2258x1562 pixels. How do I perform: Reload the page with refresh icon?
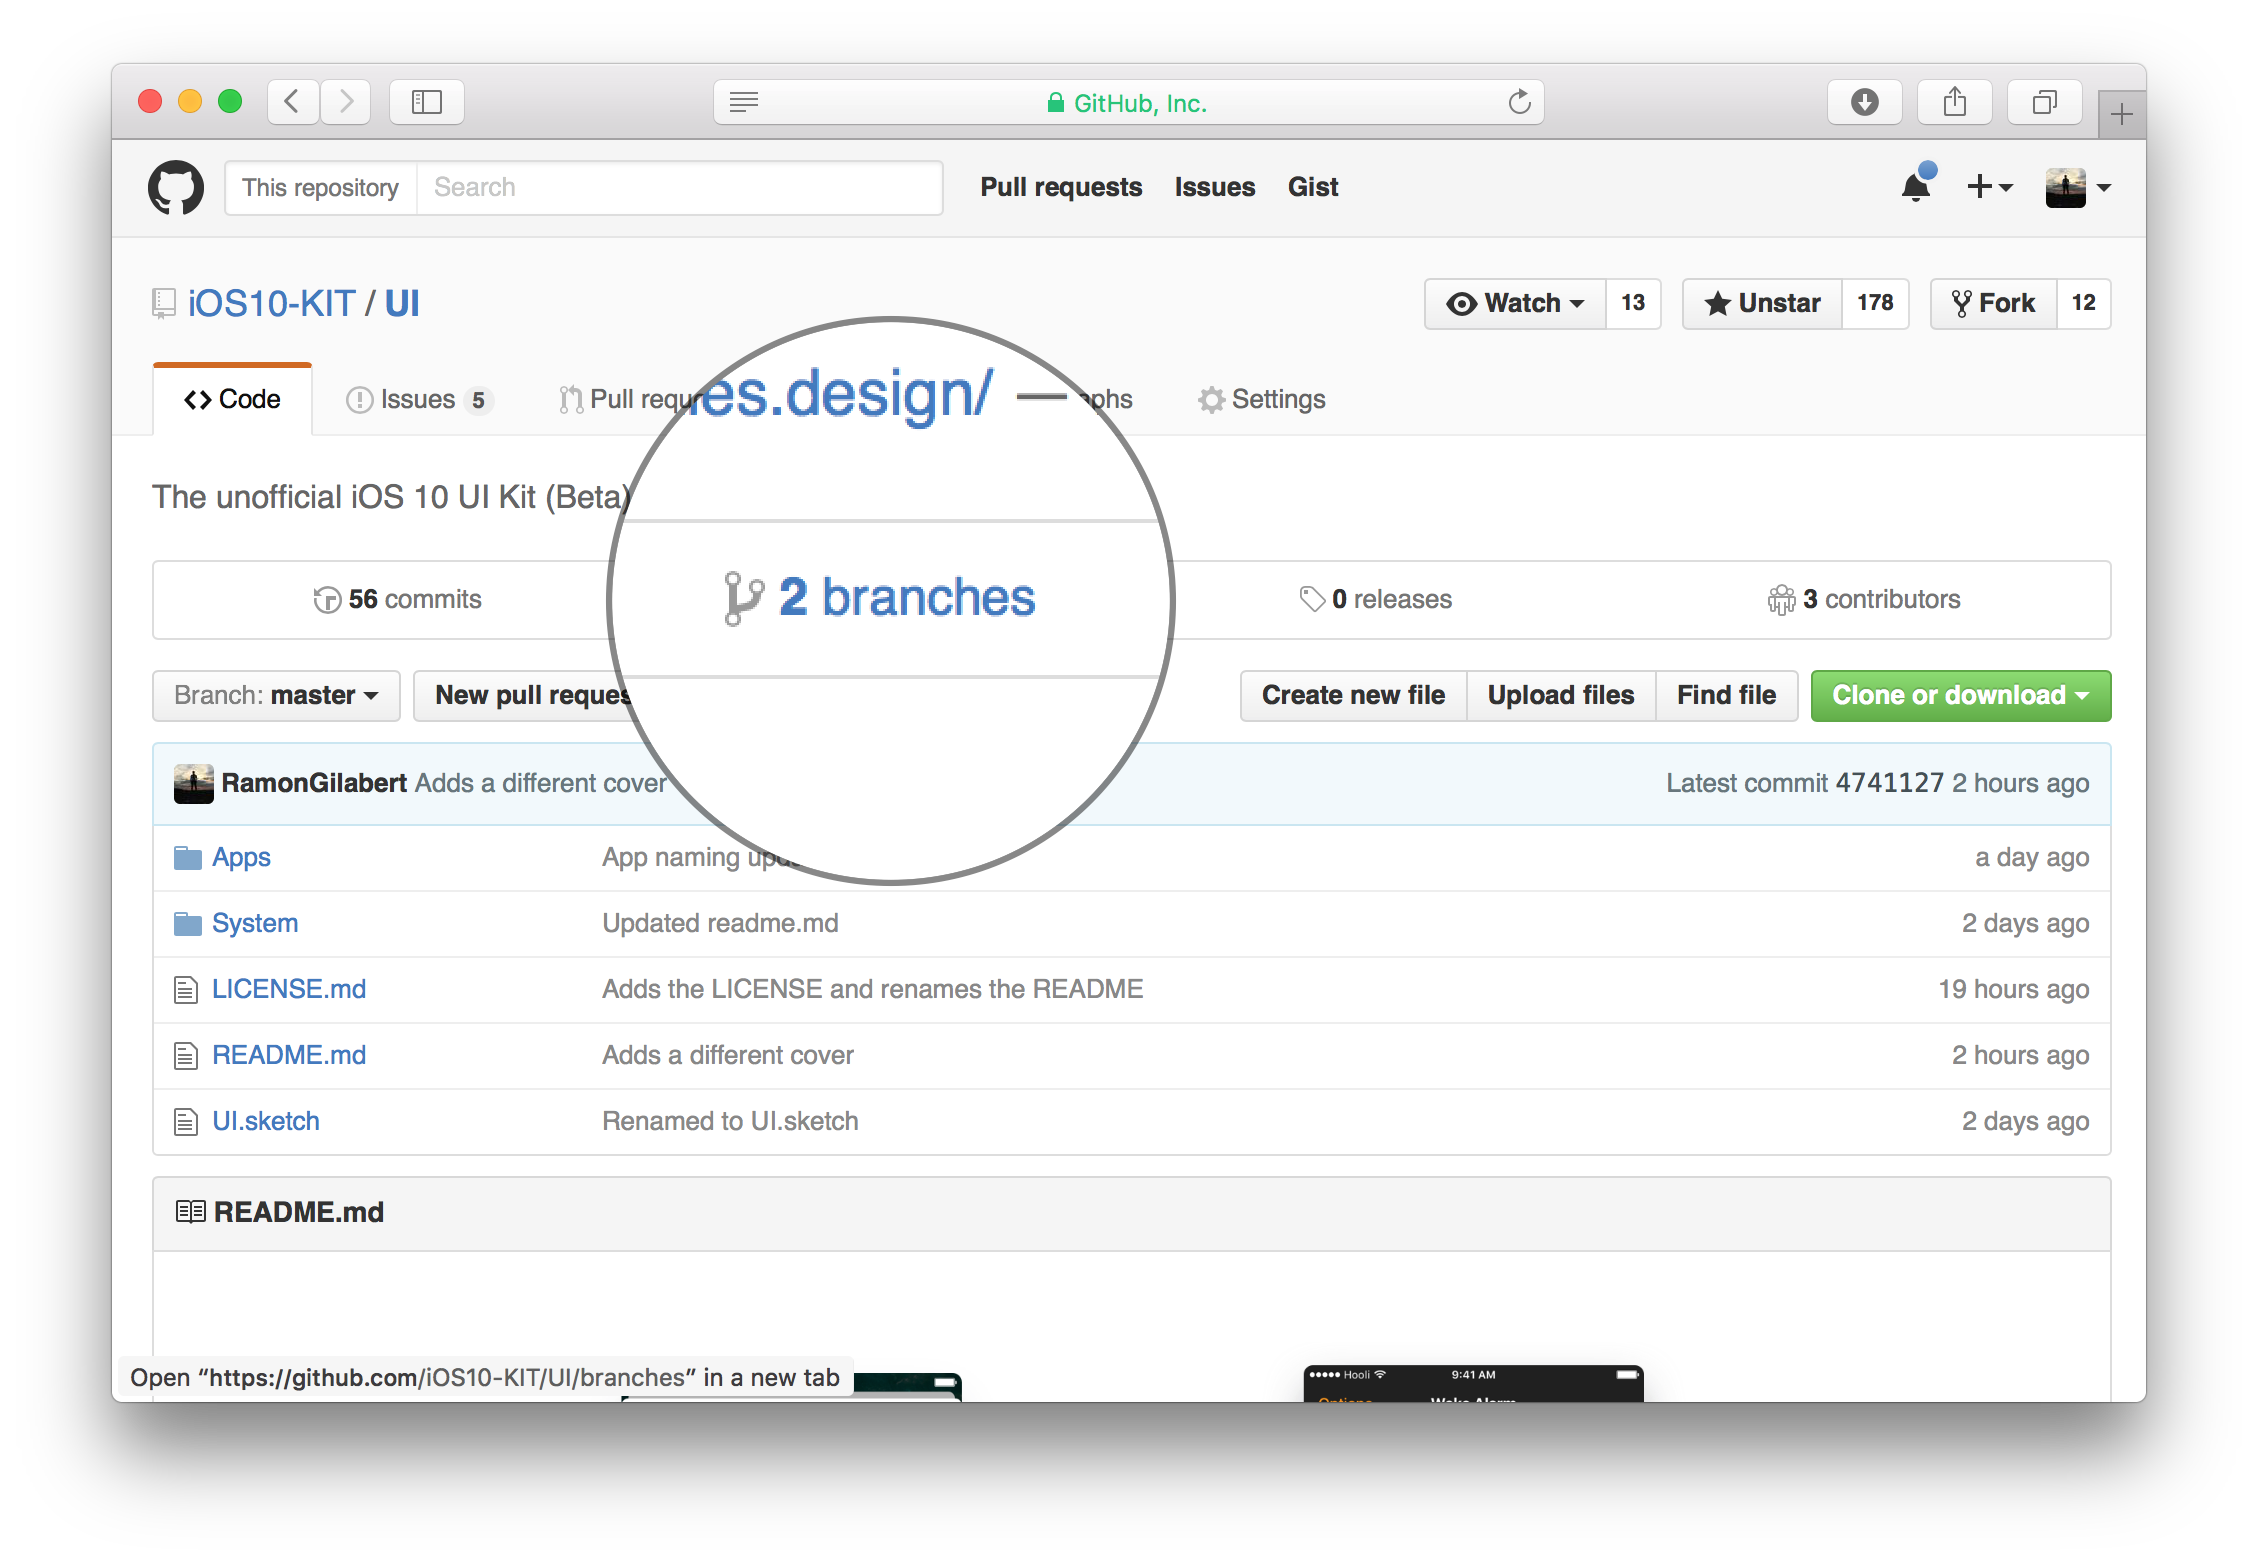click(x=1519, y=102)
